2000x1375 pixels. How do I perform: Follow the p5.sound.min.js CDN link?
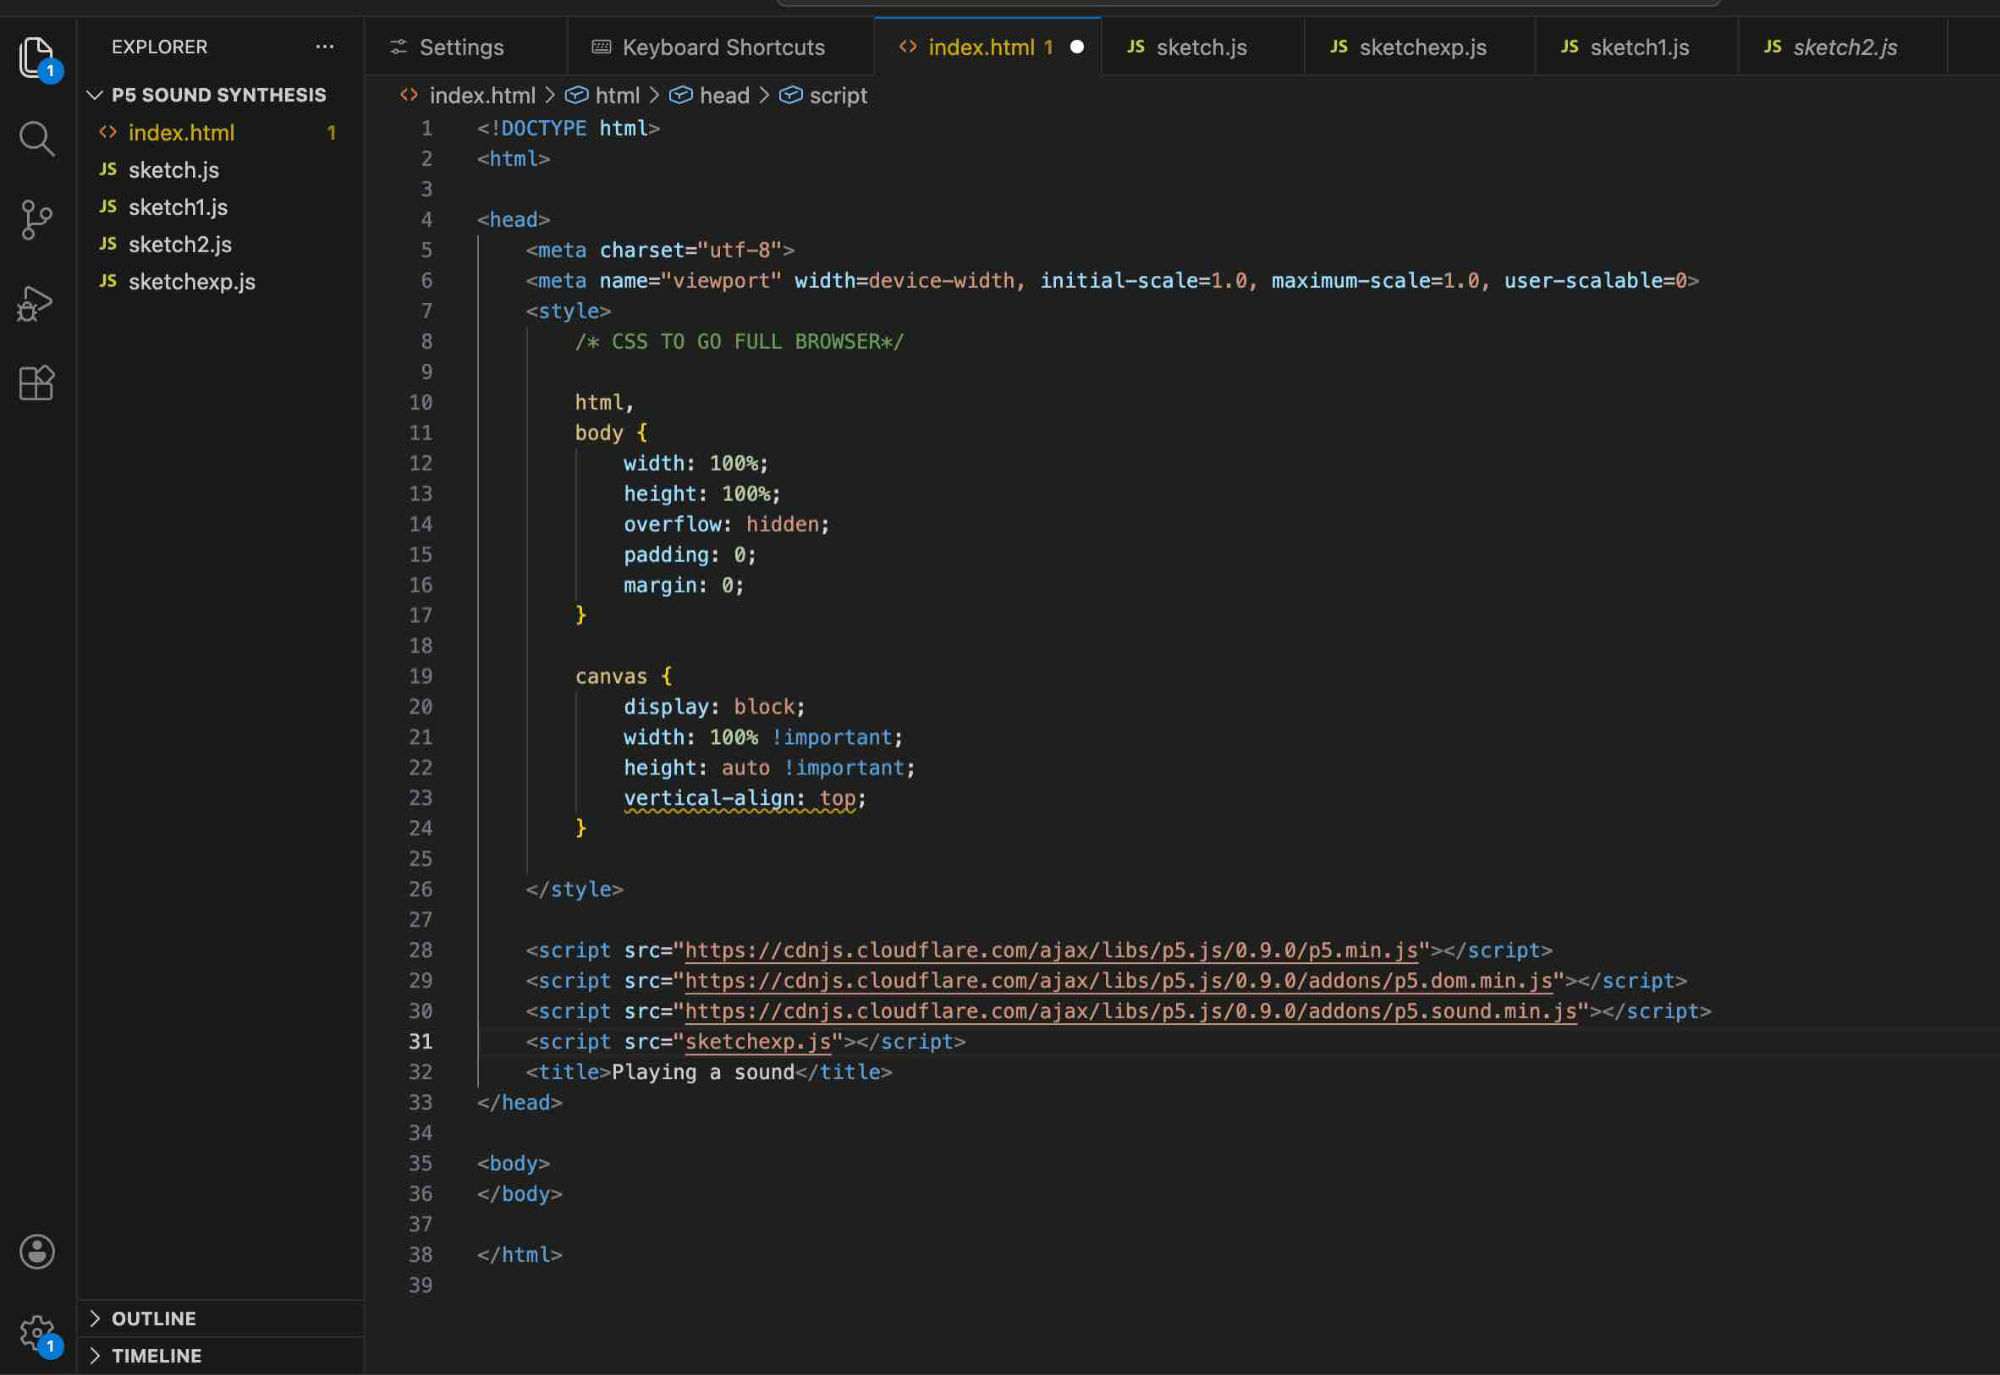[1130, 1011]
